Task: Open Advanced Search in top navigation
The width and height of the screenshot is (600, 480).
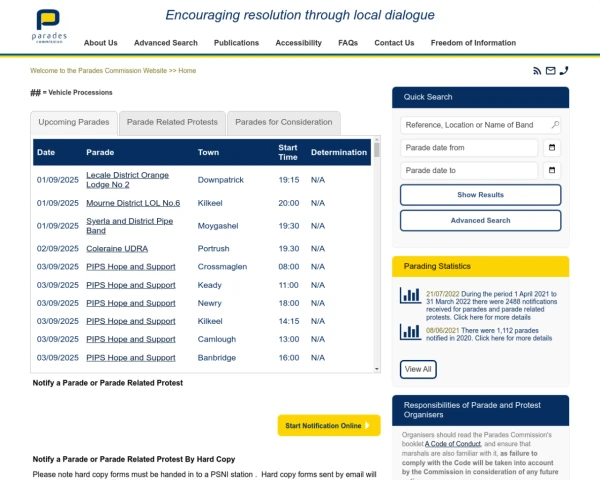Action: (166, 43)
